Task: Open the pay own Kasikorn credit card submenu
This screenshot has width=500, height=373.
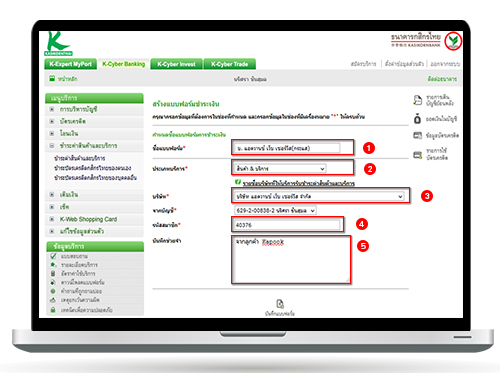Action: [x=93, y=168]
